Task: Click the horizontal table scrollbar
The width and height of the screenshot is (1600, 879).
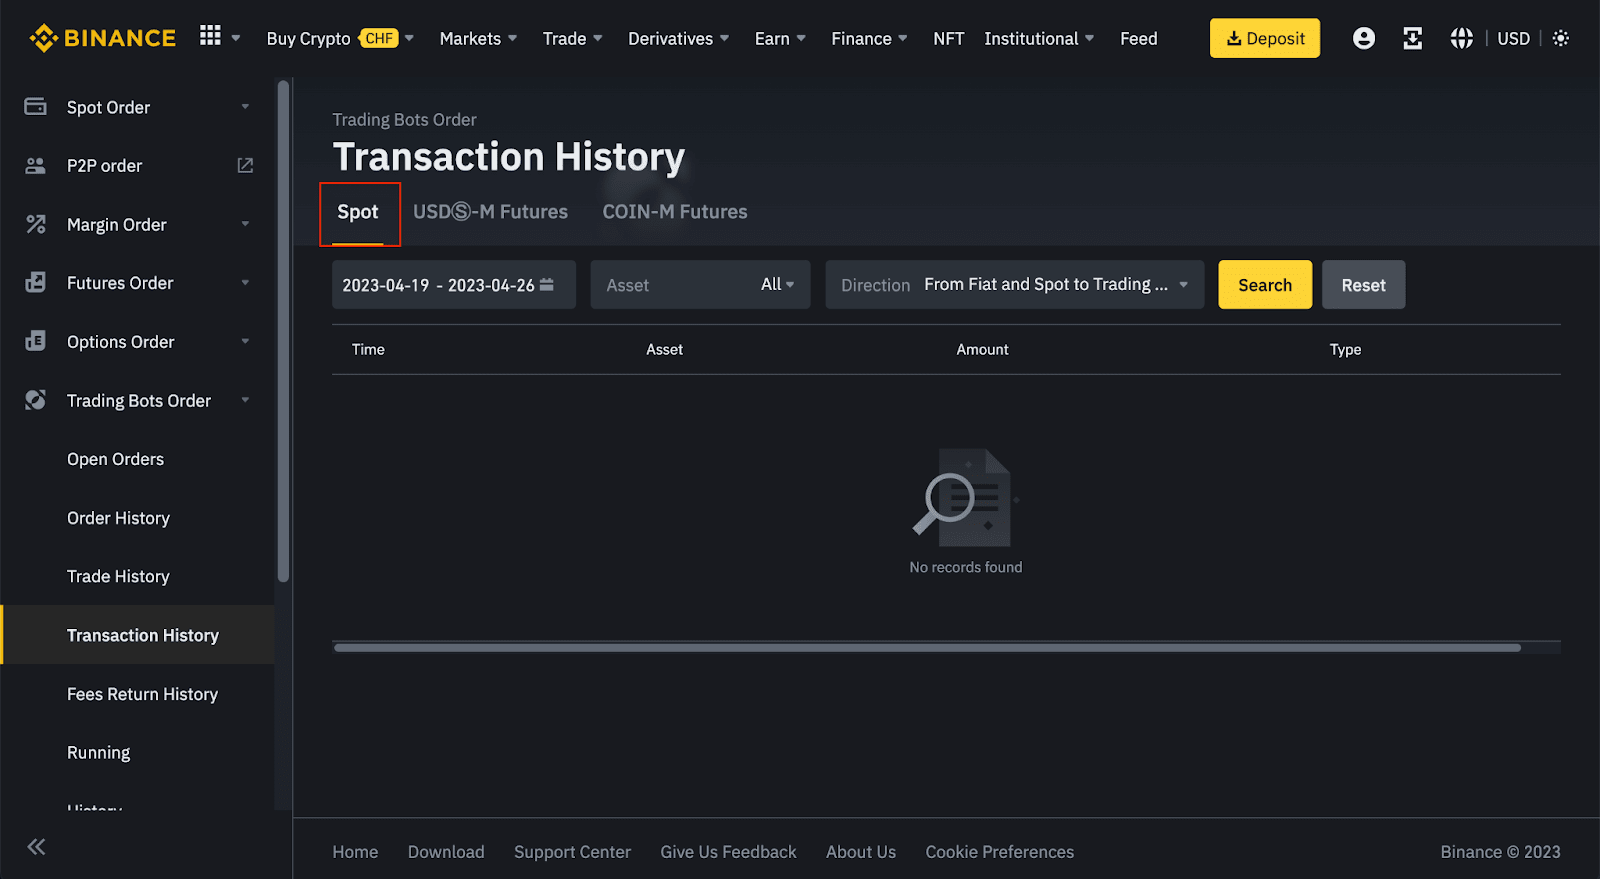Action: (x=927, y=648)
